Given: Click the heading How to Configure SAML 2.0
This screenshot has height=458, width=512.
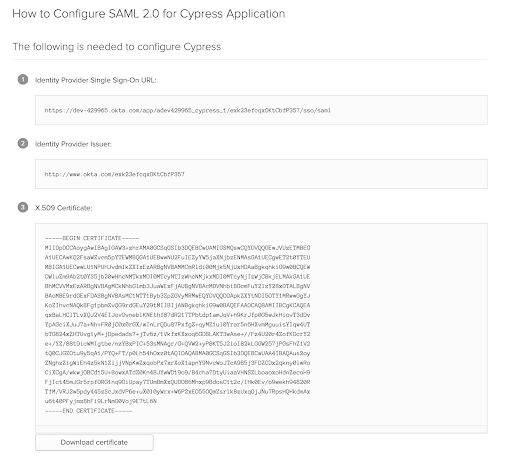Looking at the screenshot, I should click(149, 14).
